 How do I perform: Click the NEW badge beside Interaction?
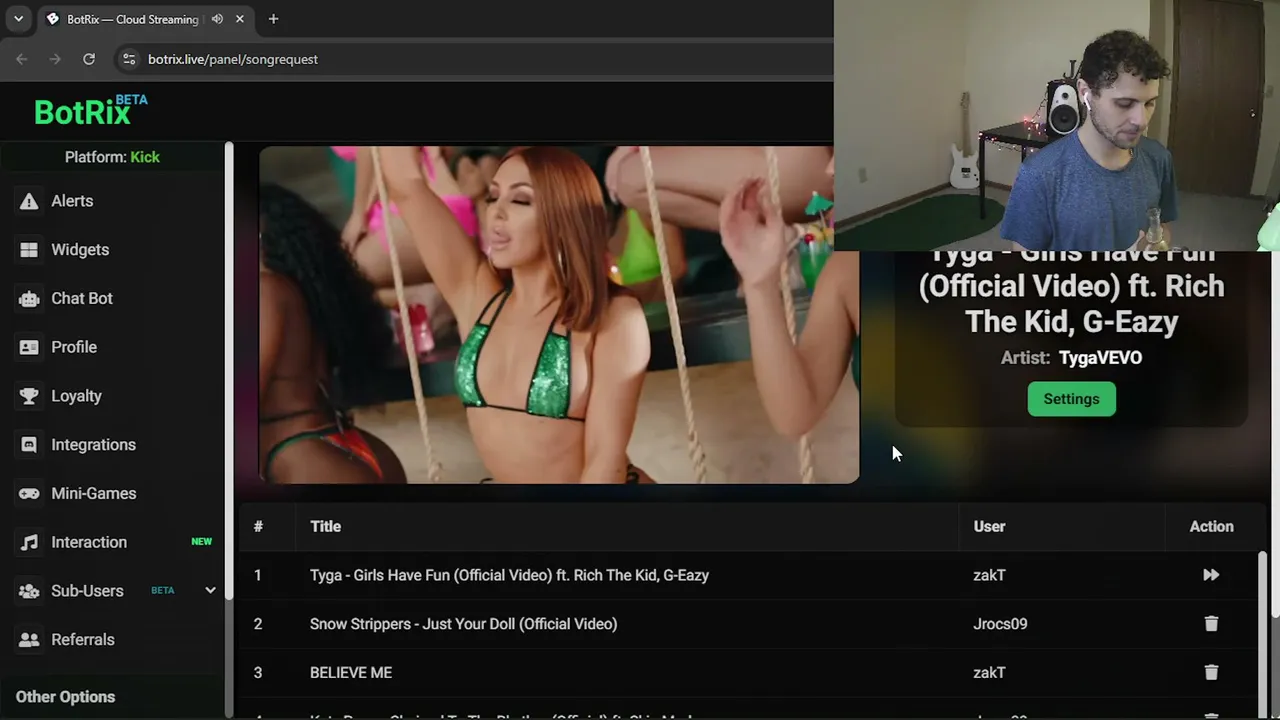point(202,542)
